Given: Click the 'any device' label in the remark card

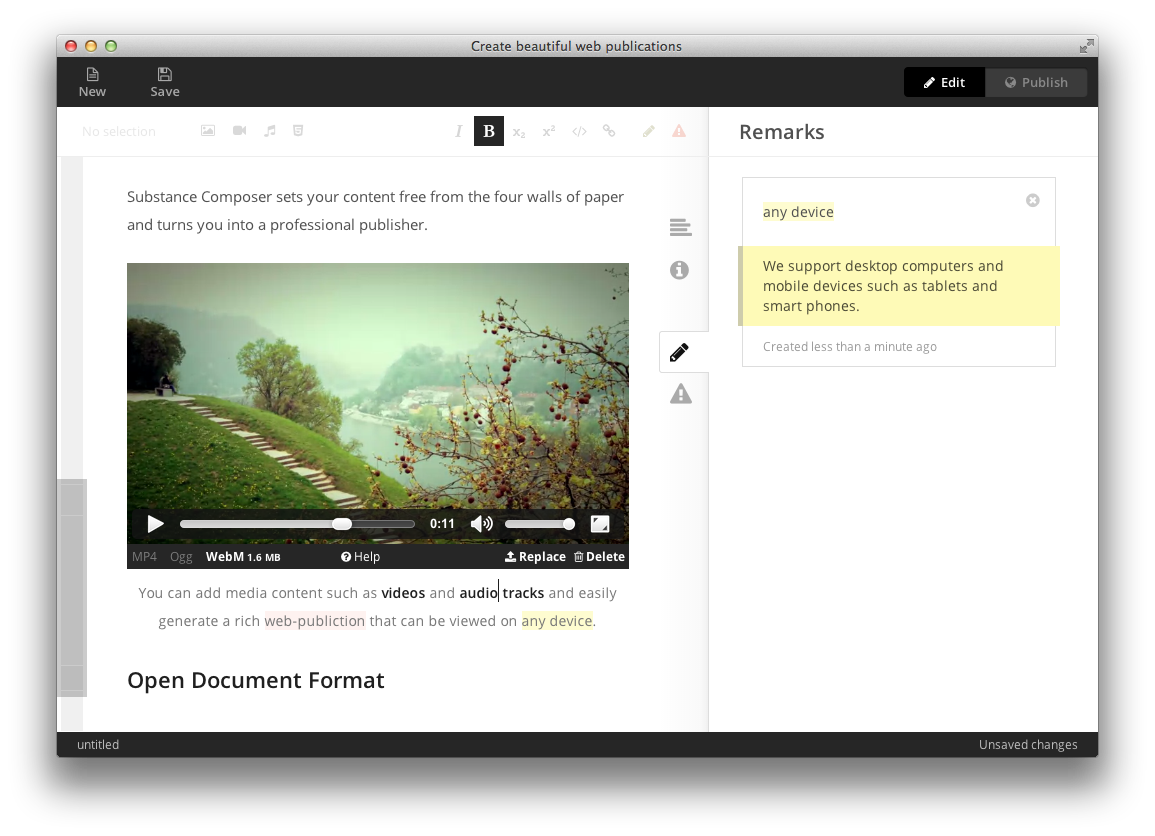Looking at the screenshot, I should coord(798,212).
